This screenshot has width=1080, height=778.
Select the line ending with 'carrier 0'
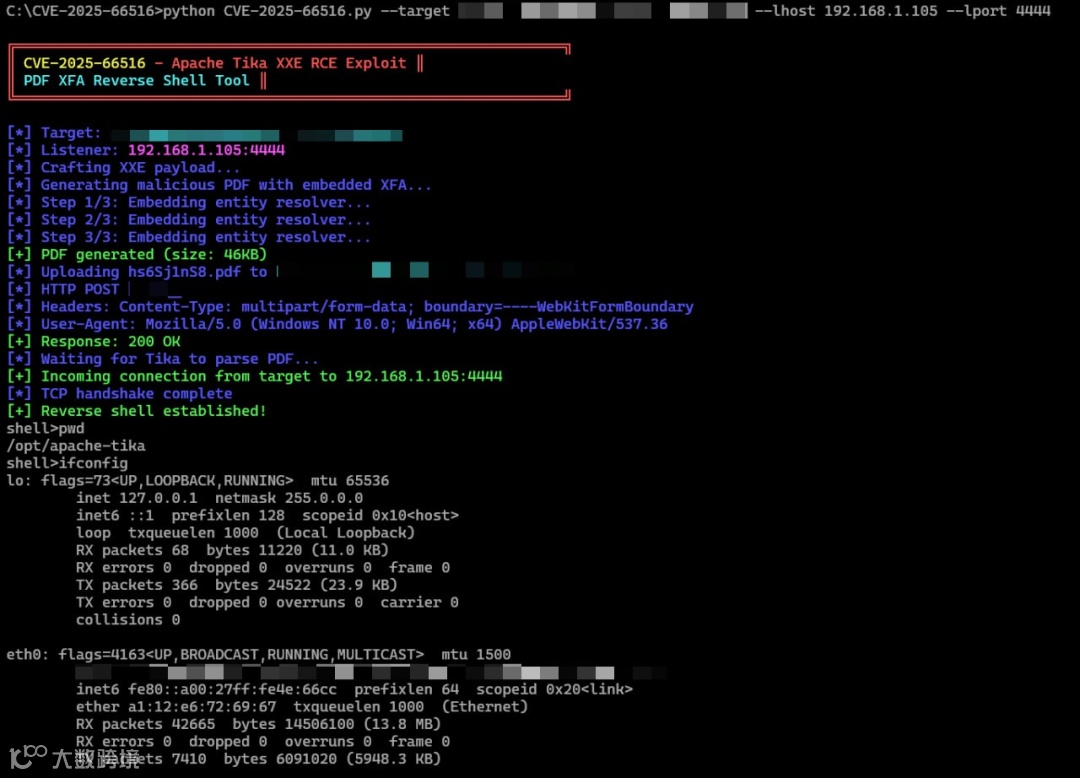[267, 602]
